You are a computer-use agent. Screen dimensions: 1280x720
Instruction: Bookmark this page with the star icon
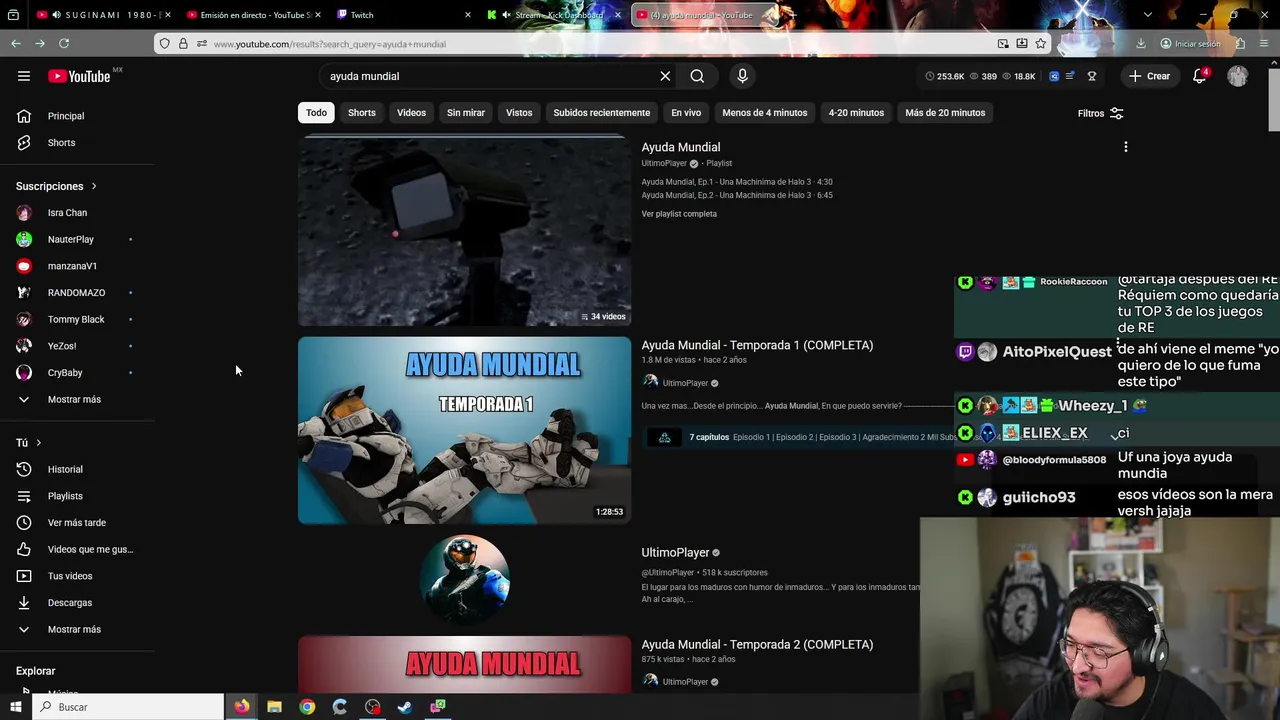[1041, 43]
